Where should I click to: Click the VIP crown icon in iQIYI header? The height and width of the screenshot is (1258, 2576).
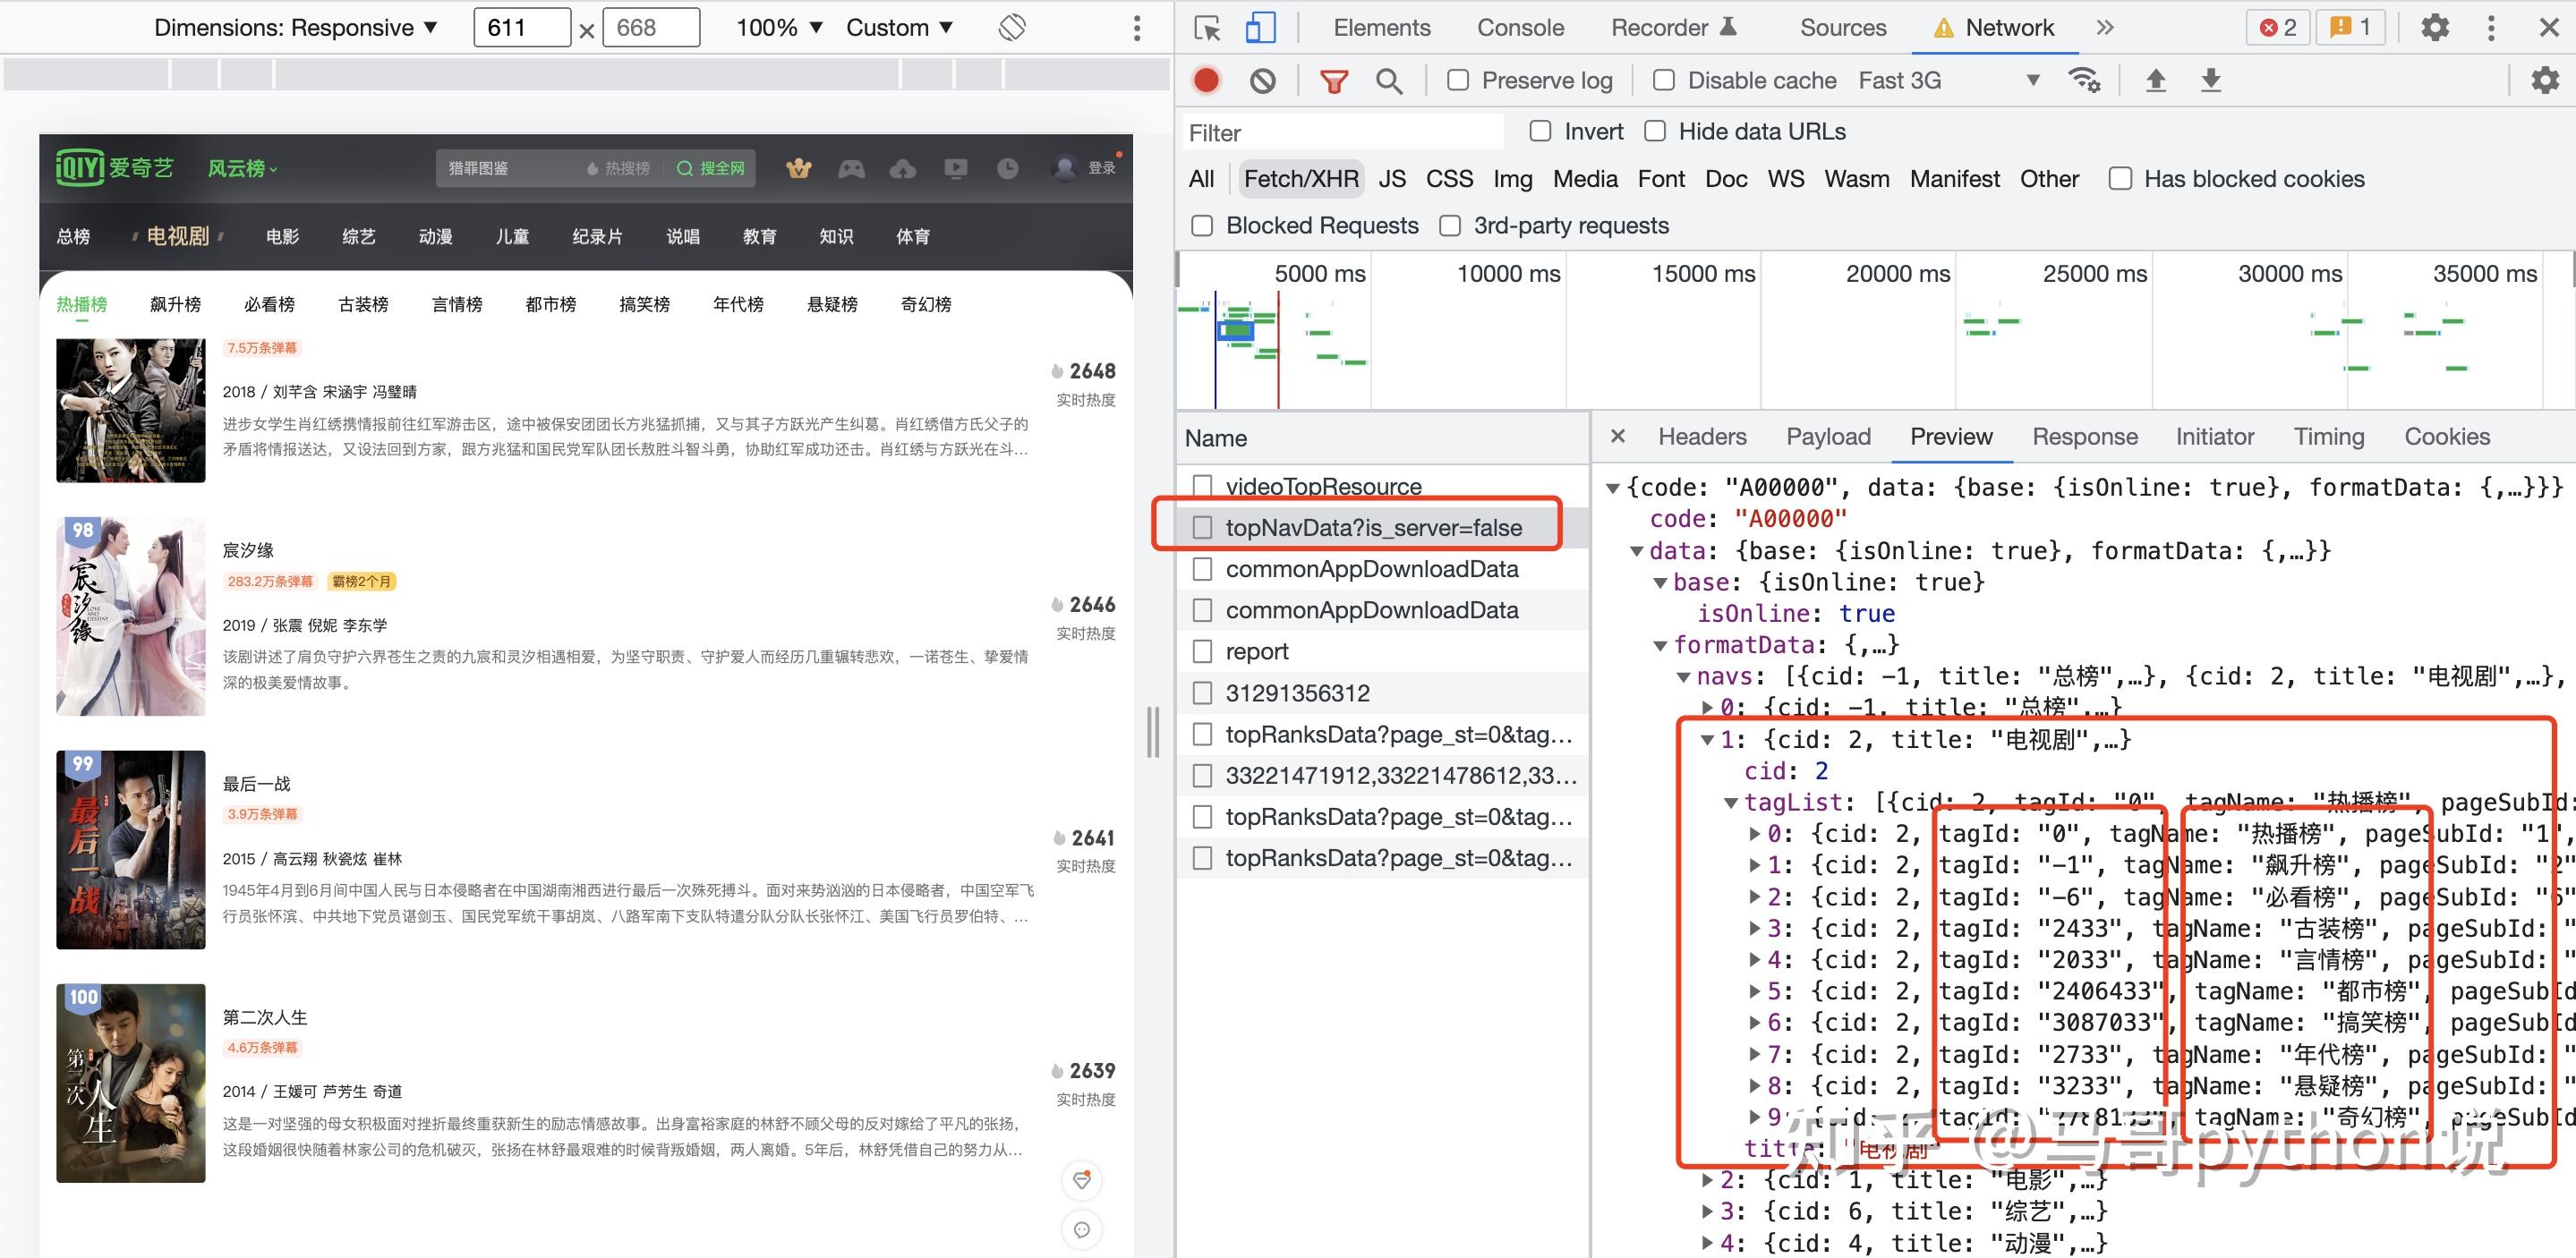[798, 168]
